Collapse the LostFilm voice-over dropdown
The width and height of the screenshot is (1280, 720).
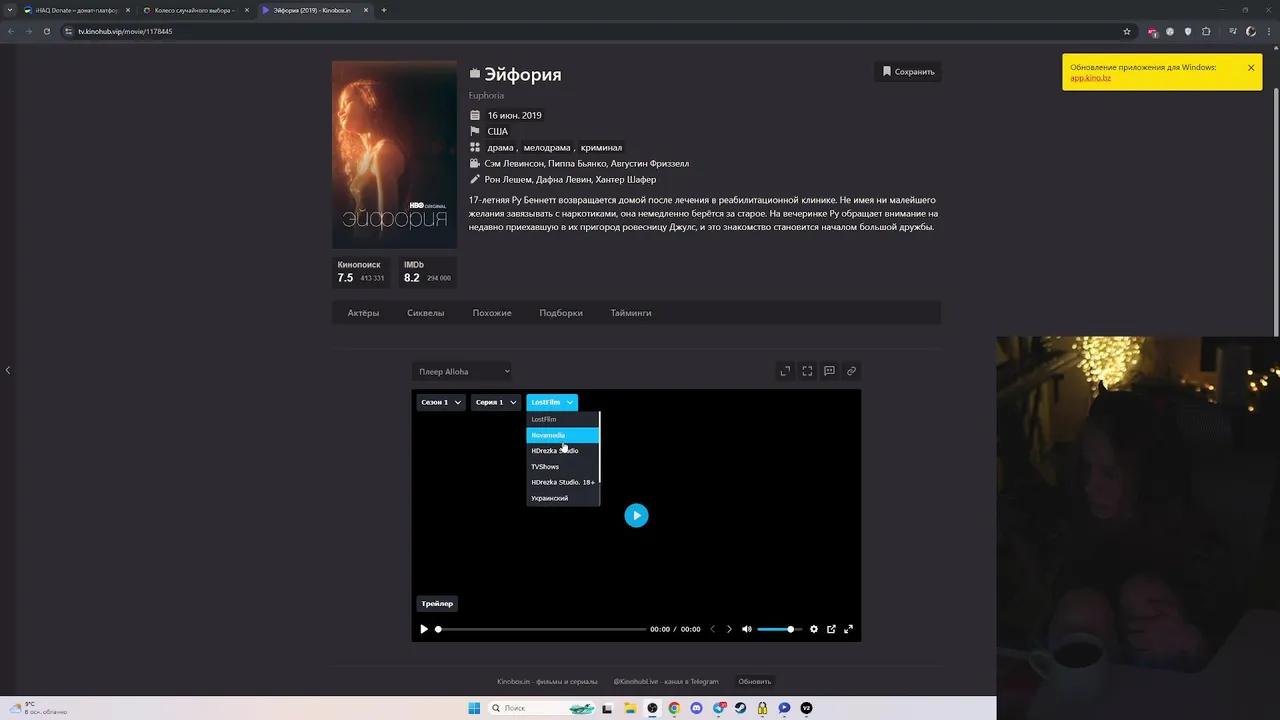(552, 402)
